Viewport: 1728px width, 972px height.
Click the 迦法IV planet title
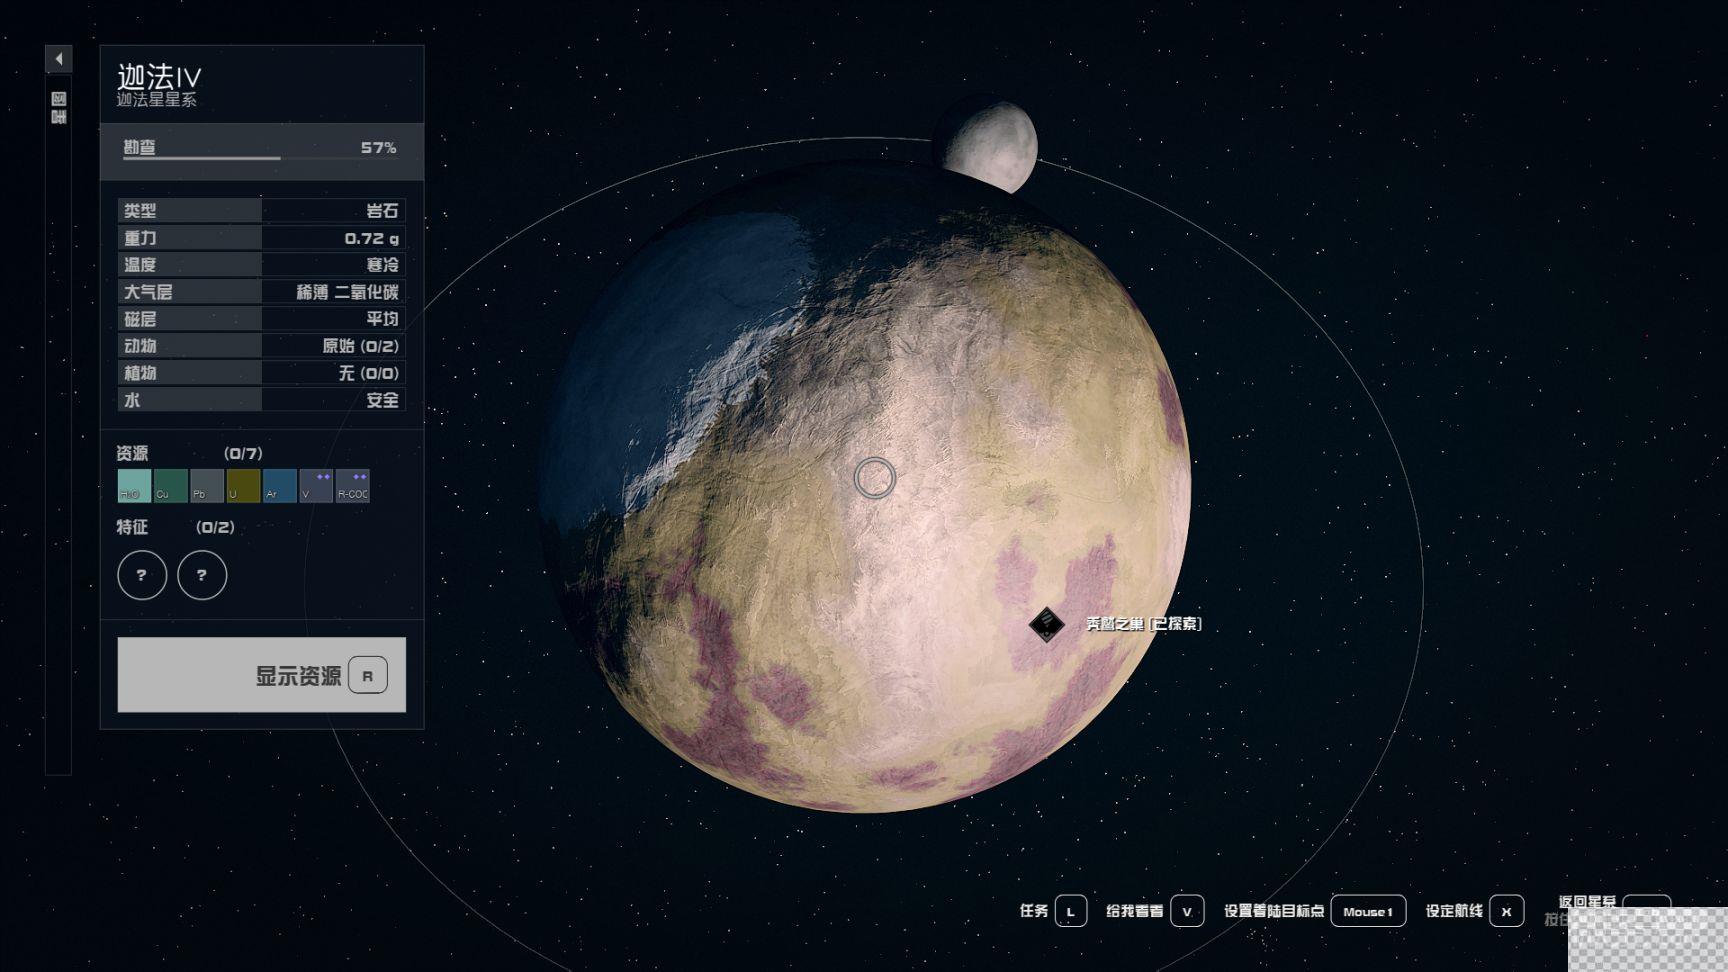159,76
